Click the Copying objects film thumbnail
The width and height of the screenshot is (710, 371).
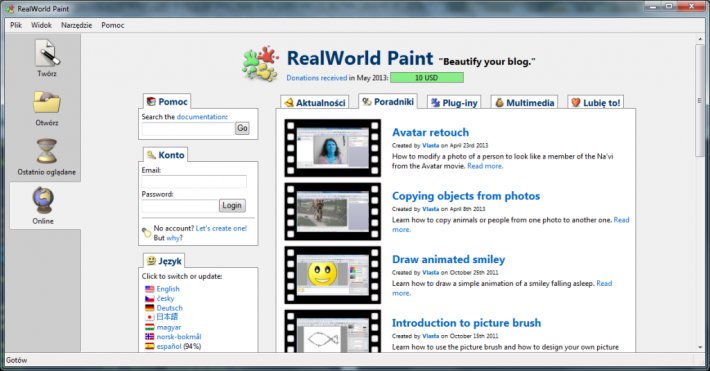pos(333,212)
